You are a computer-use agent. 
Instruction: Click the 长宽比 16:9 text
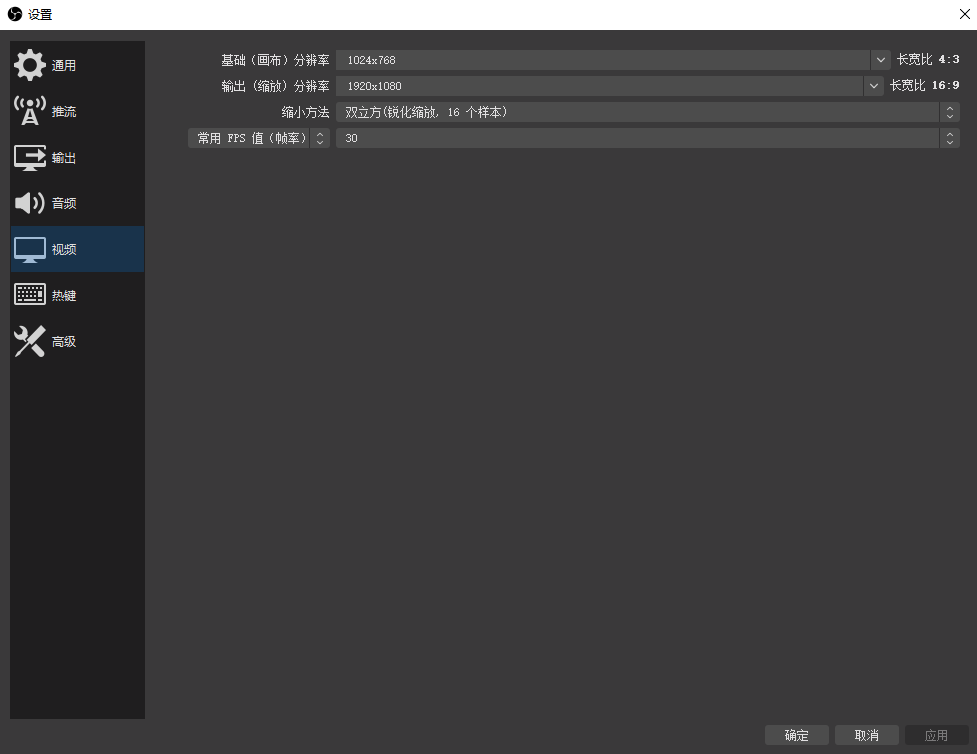click(x=925, y=85)
